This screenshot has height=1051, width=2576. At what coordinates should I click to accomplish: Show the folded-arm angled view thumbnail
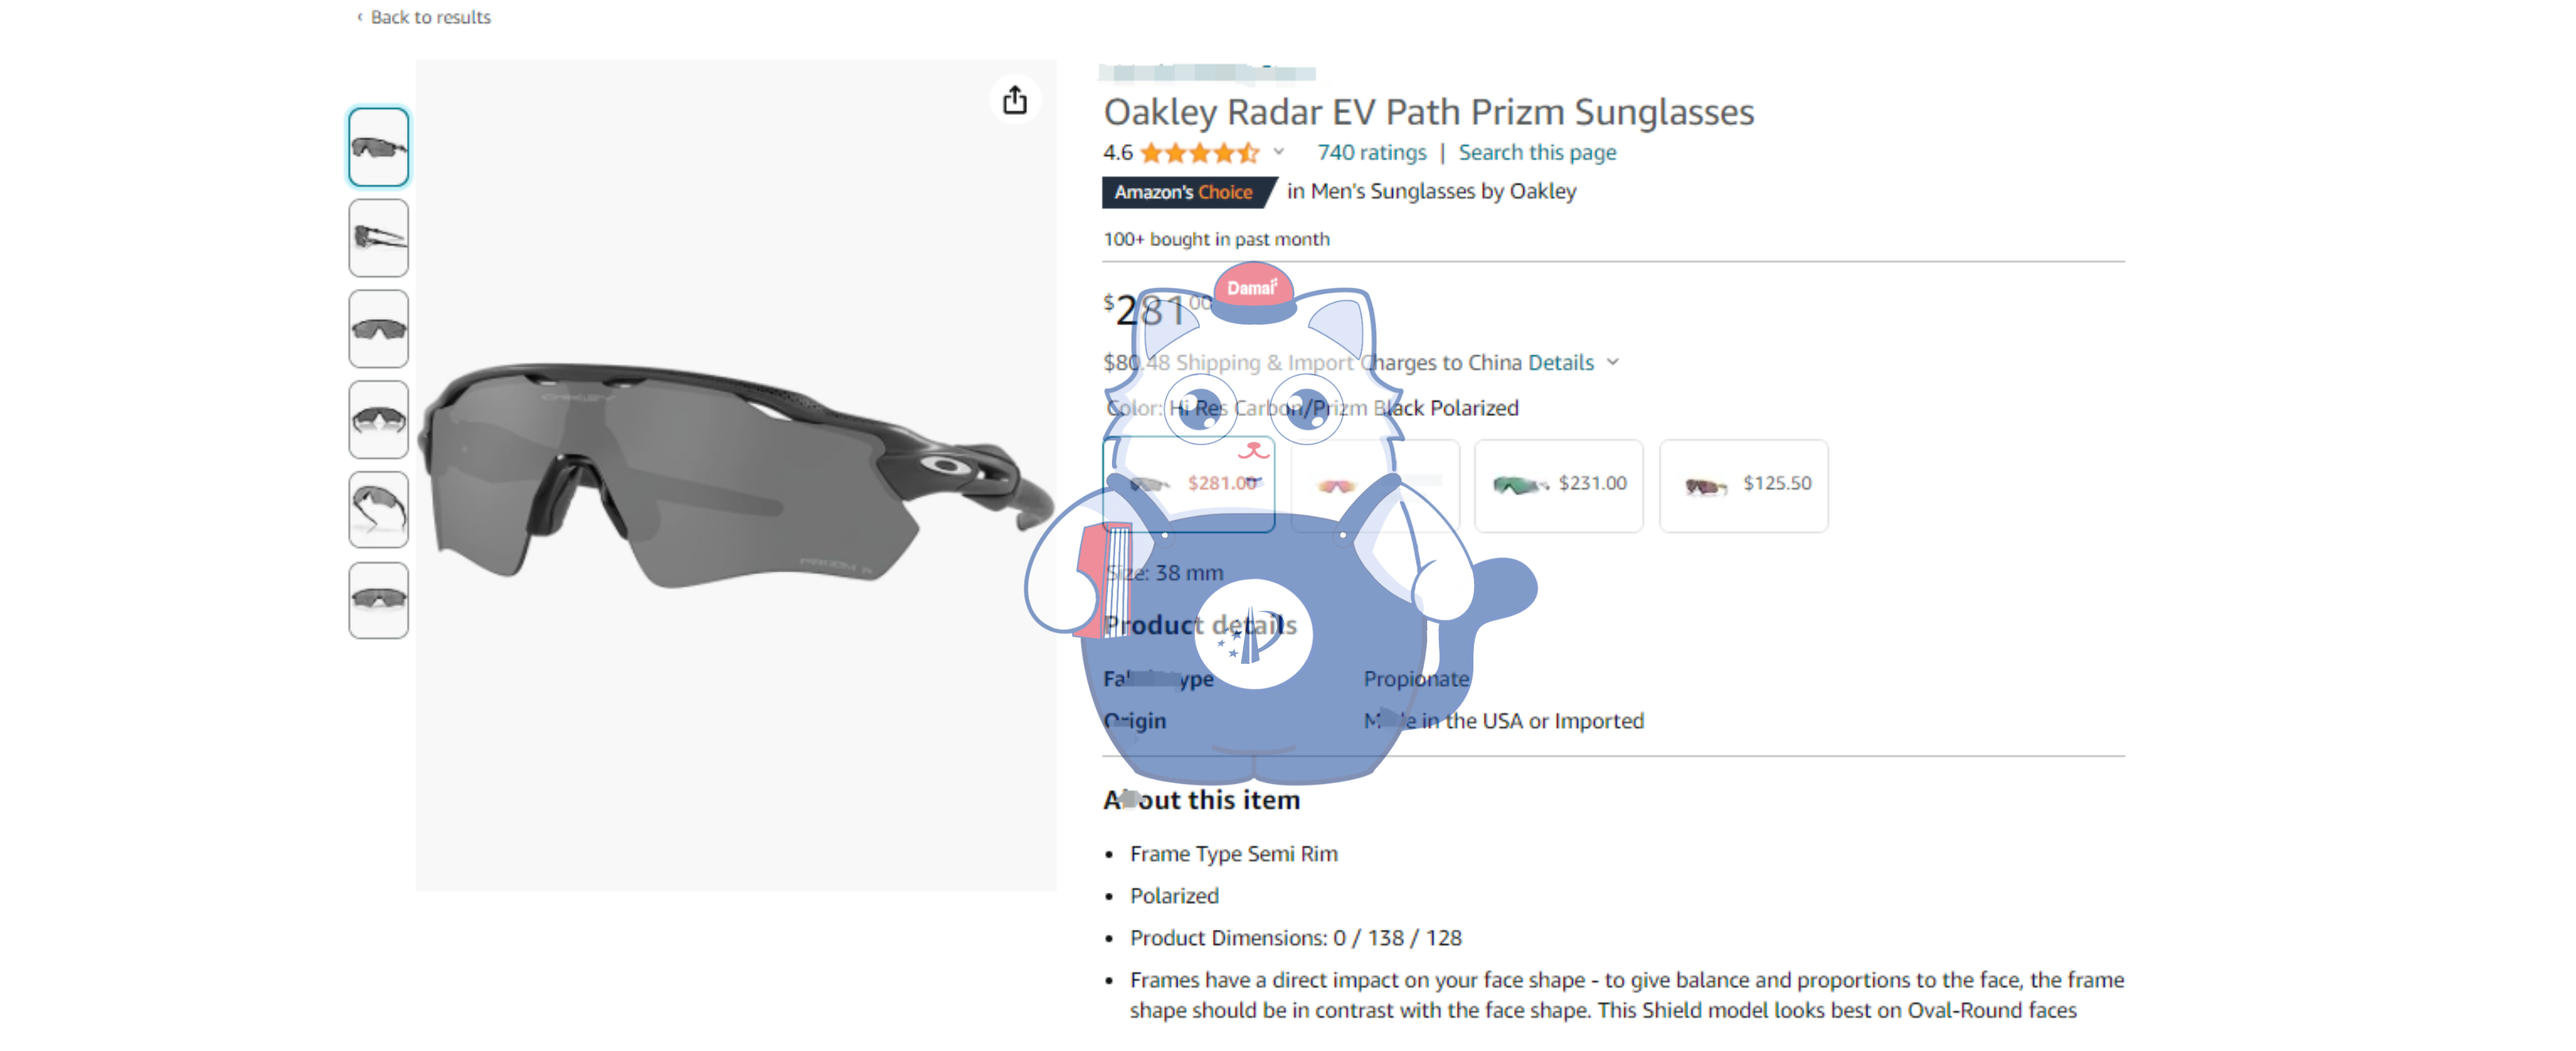[x=378, y=510]
